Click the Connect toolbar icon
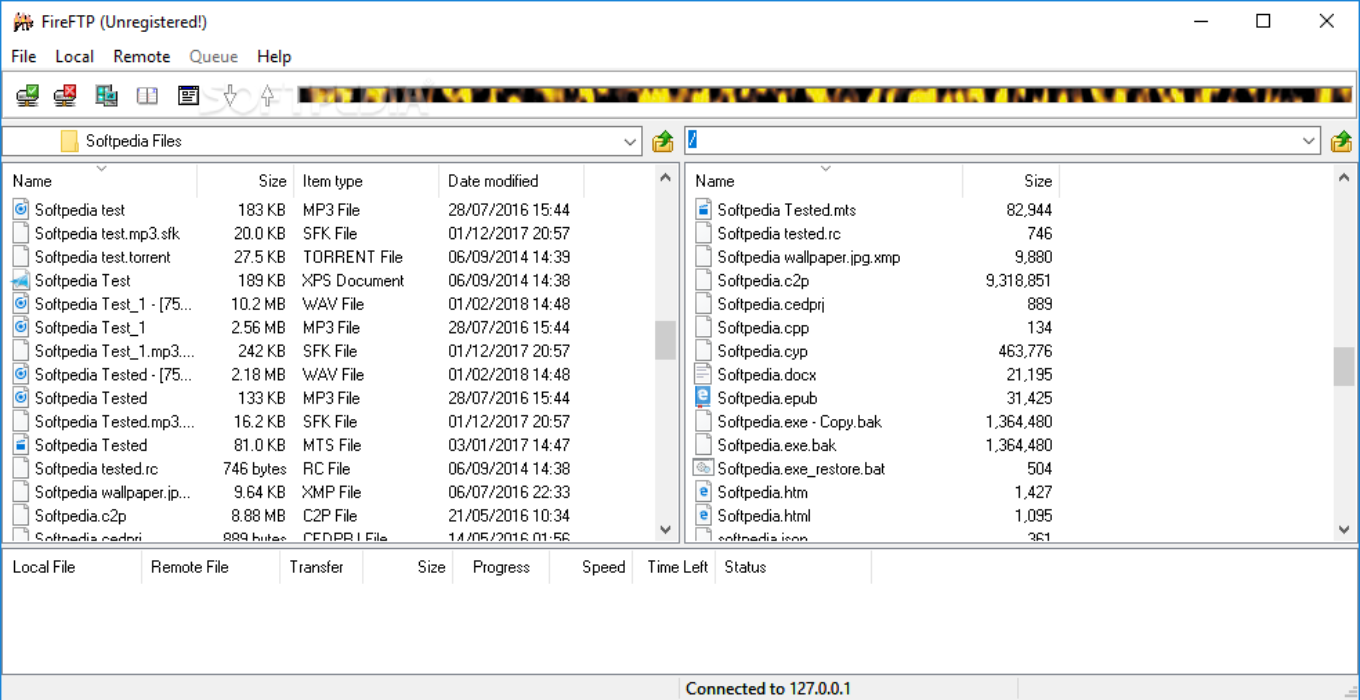 click(x=27, y=95)
